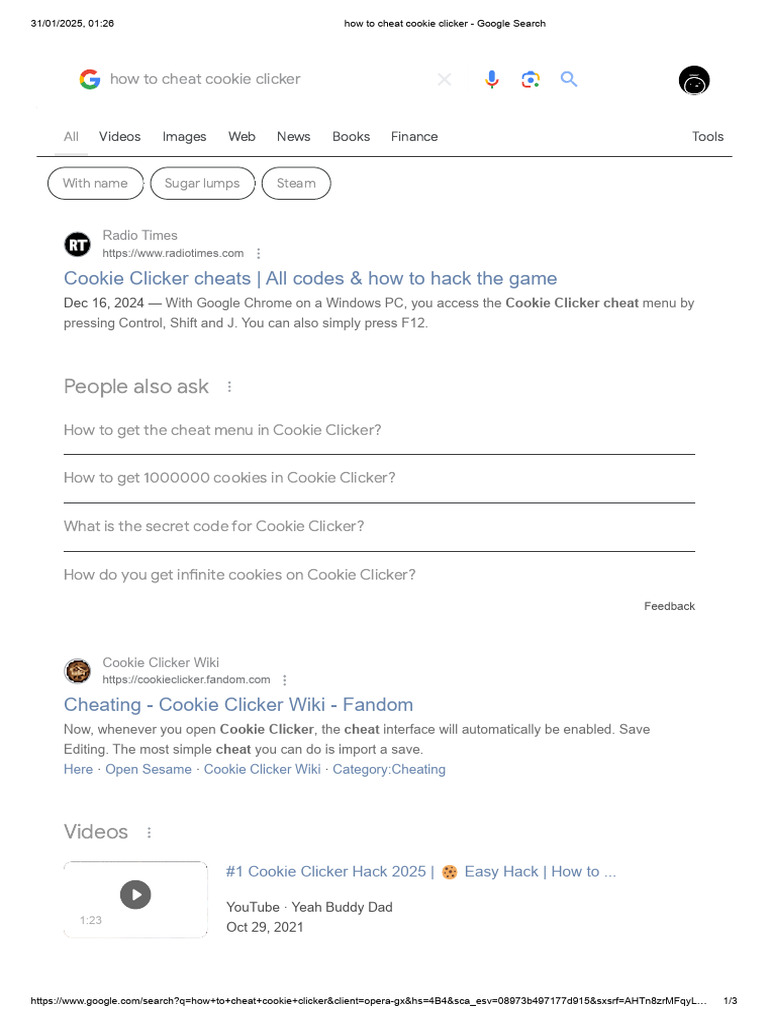Switch to the News tab
The height and width of the screenshot is (1024, 768).
pyautogui.click(x=293, y=137)
